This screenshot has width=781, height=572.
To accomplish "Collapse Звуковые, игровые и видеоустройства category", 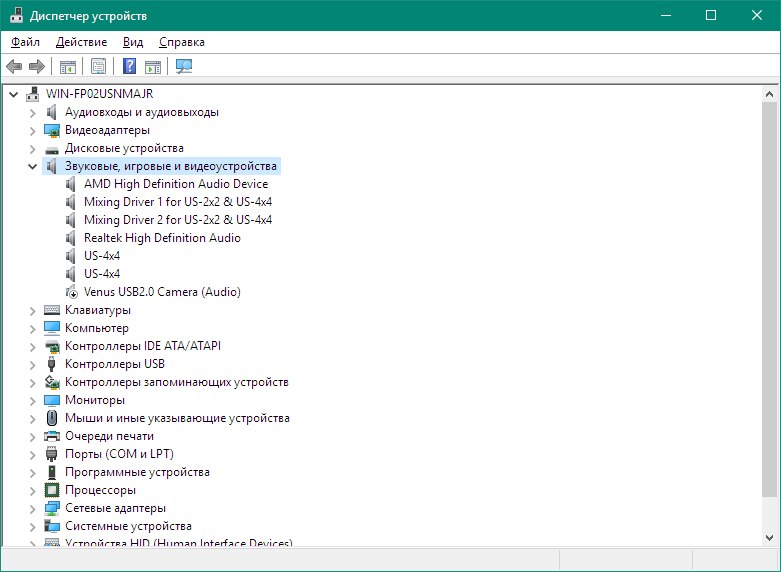I will [x=32, y=166].
